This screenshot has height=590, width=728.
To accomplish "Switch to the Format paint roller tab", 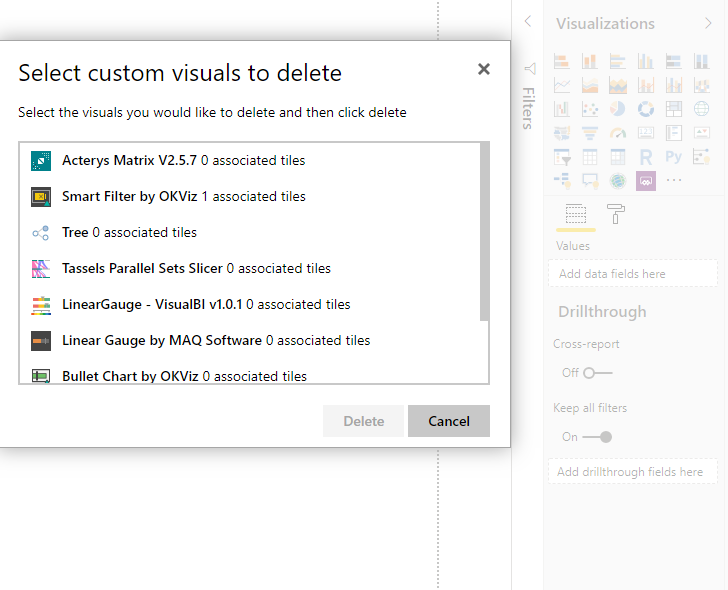I will pos(616,214).
